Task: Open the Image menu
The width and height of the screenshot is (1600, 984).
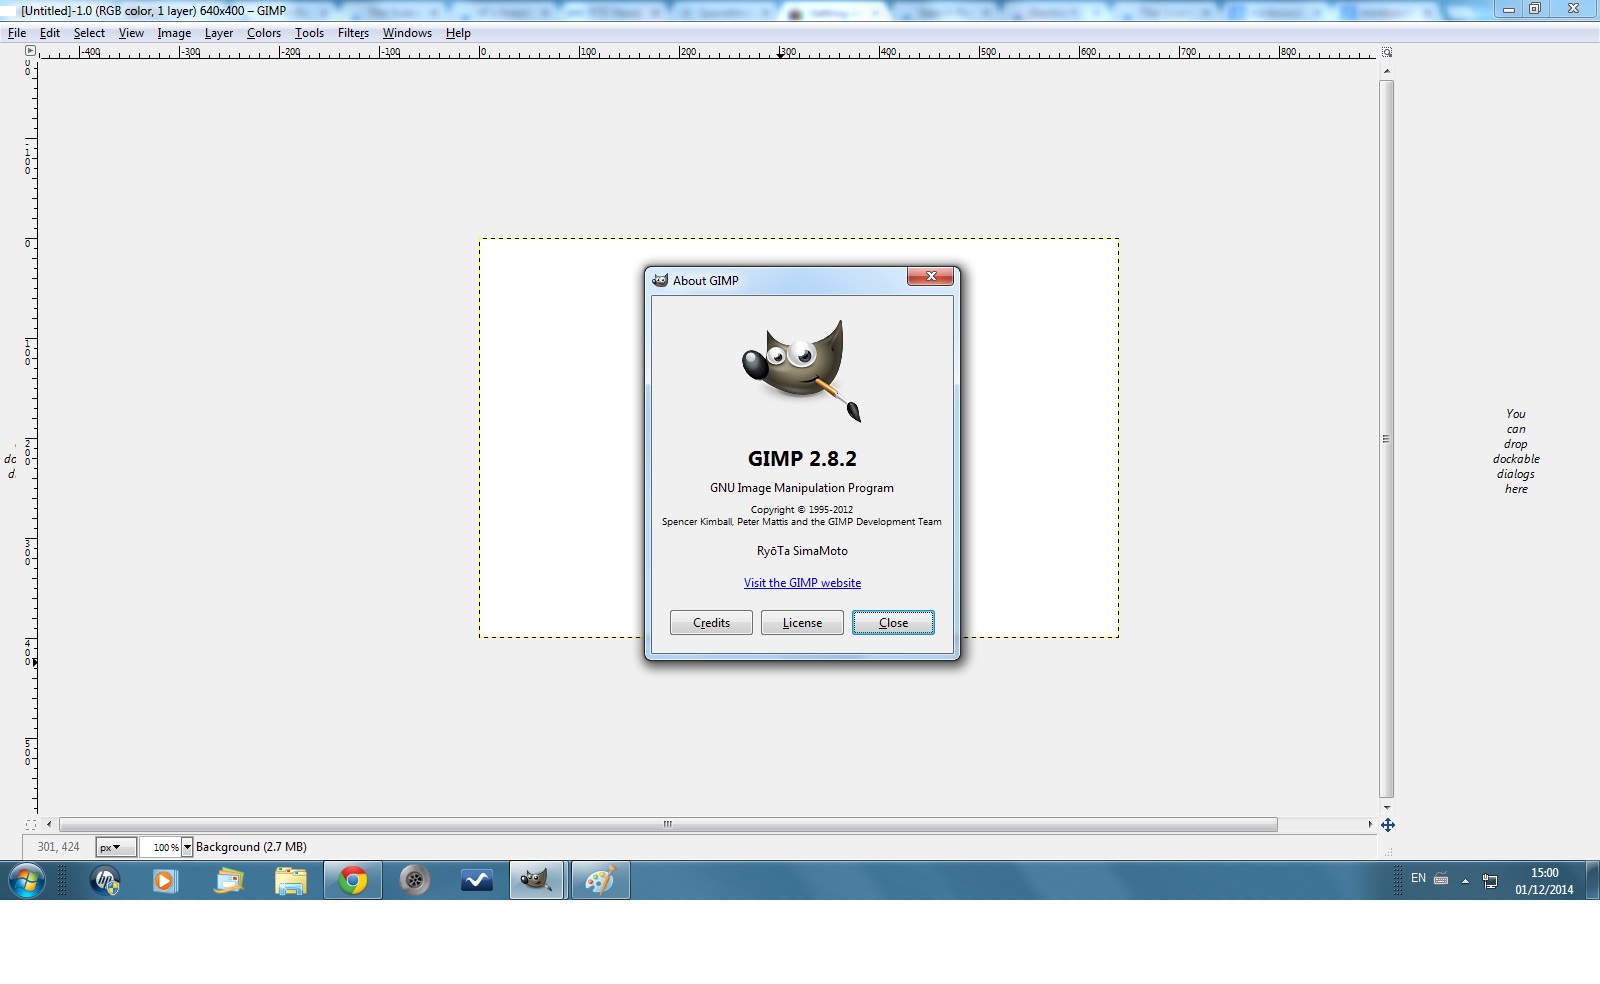Action: pos(174,33)
